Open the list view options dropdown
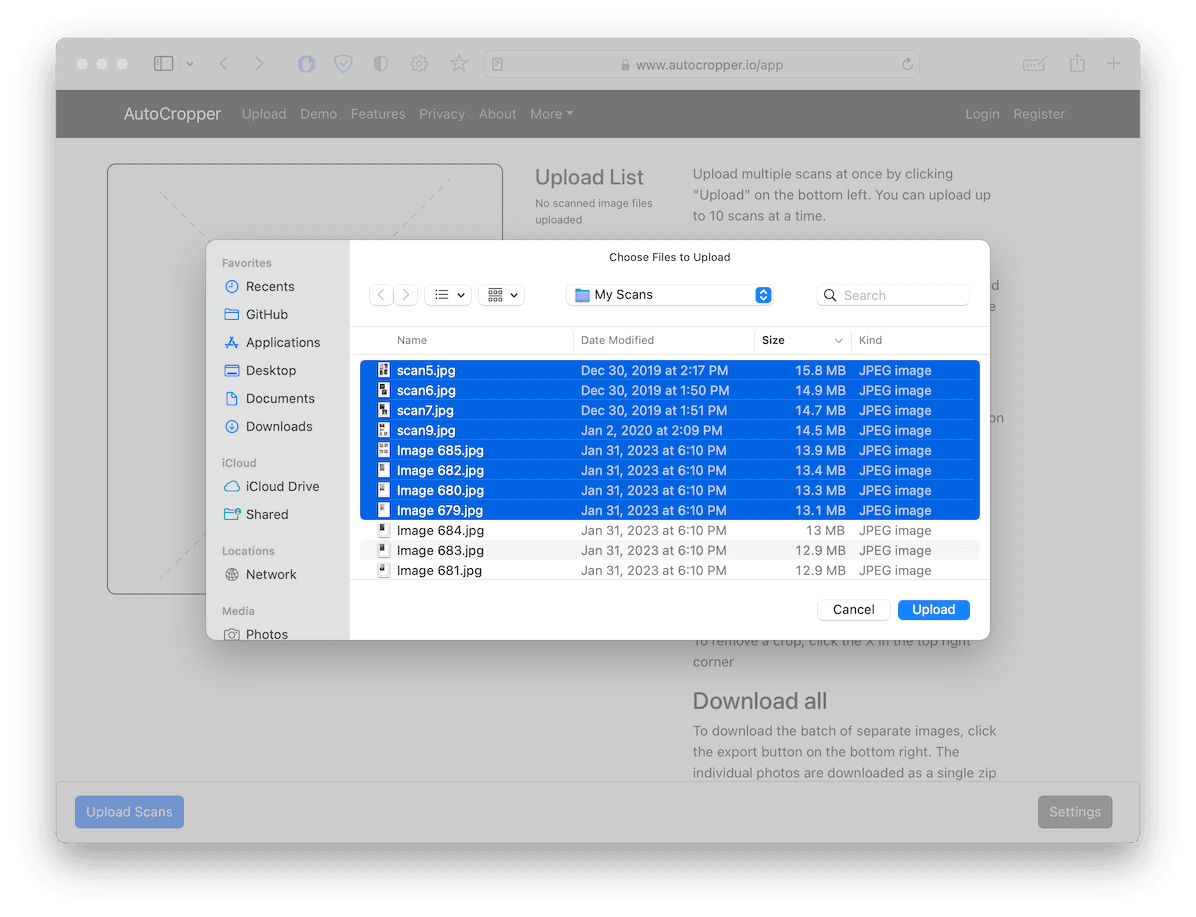This screenshot has width=1196, height=917. (x=447, y=295)
